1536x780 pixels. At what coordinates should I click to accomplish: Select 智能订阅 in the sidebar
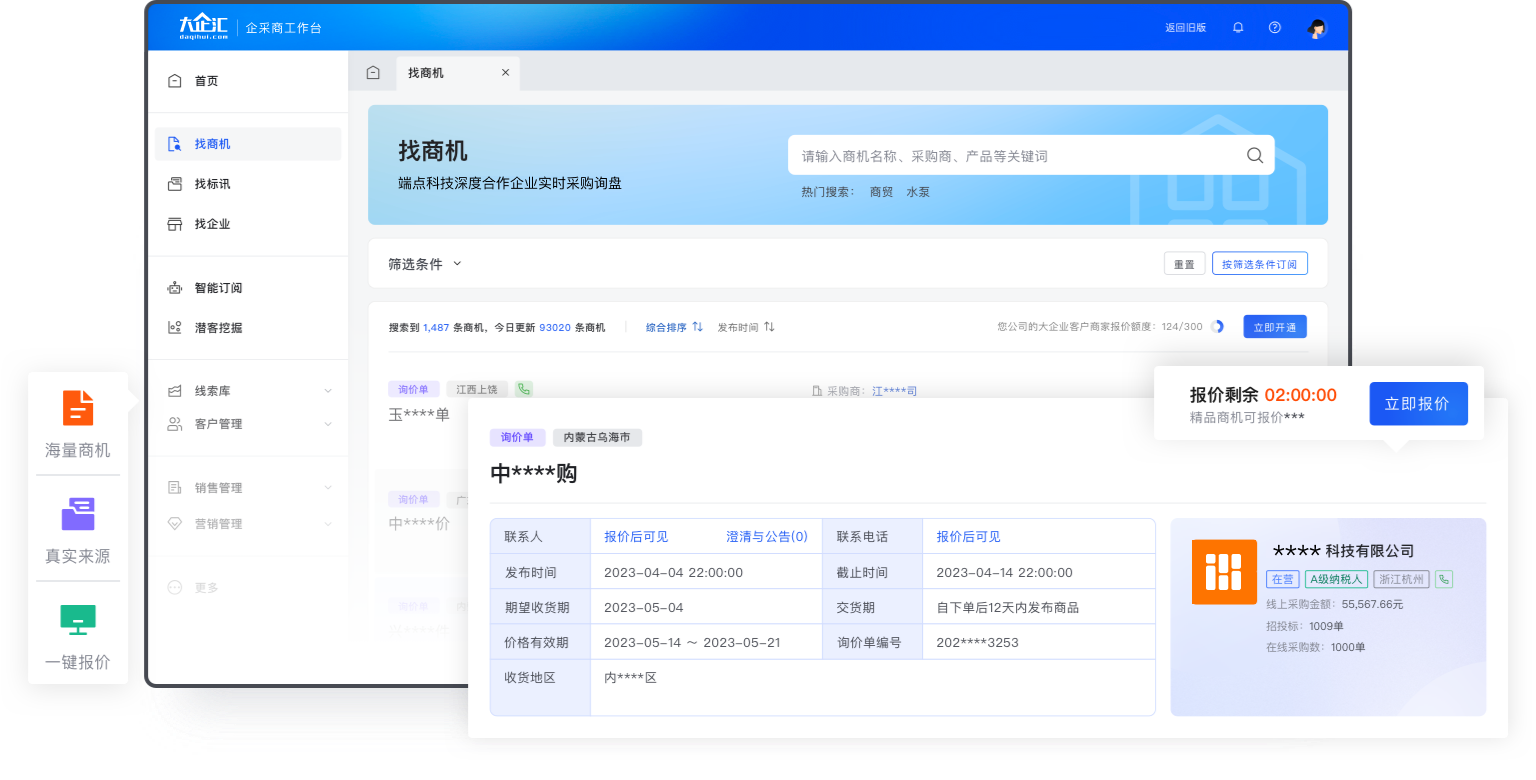point(218,288)
